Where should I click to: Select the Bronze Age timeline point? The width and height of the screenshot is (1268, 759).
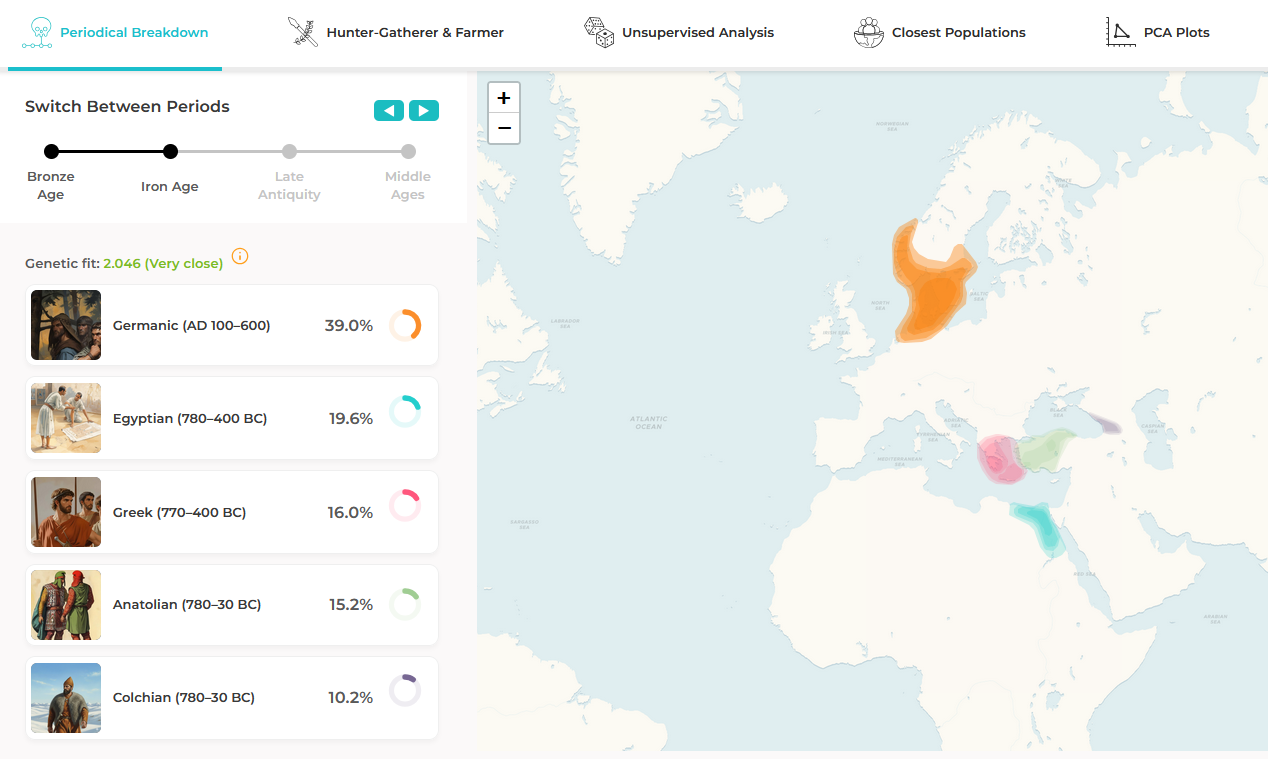(52, 152)
